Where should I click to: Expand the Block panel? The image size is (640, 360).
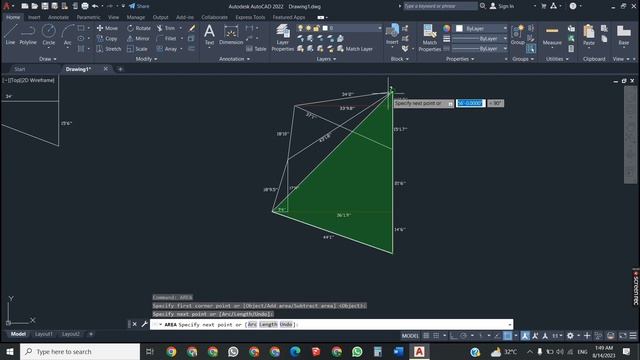(x=400, y=59)
